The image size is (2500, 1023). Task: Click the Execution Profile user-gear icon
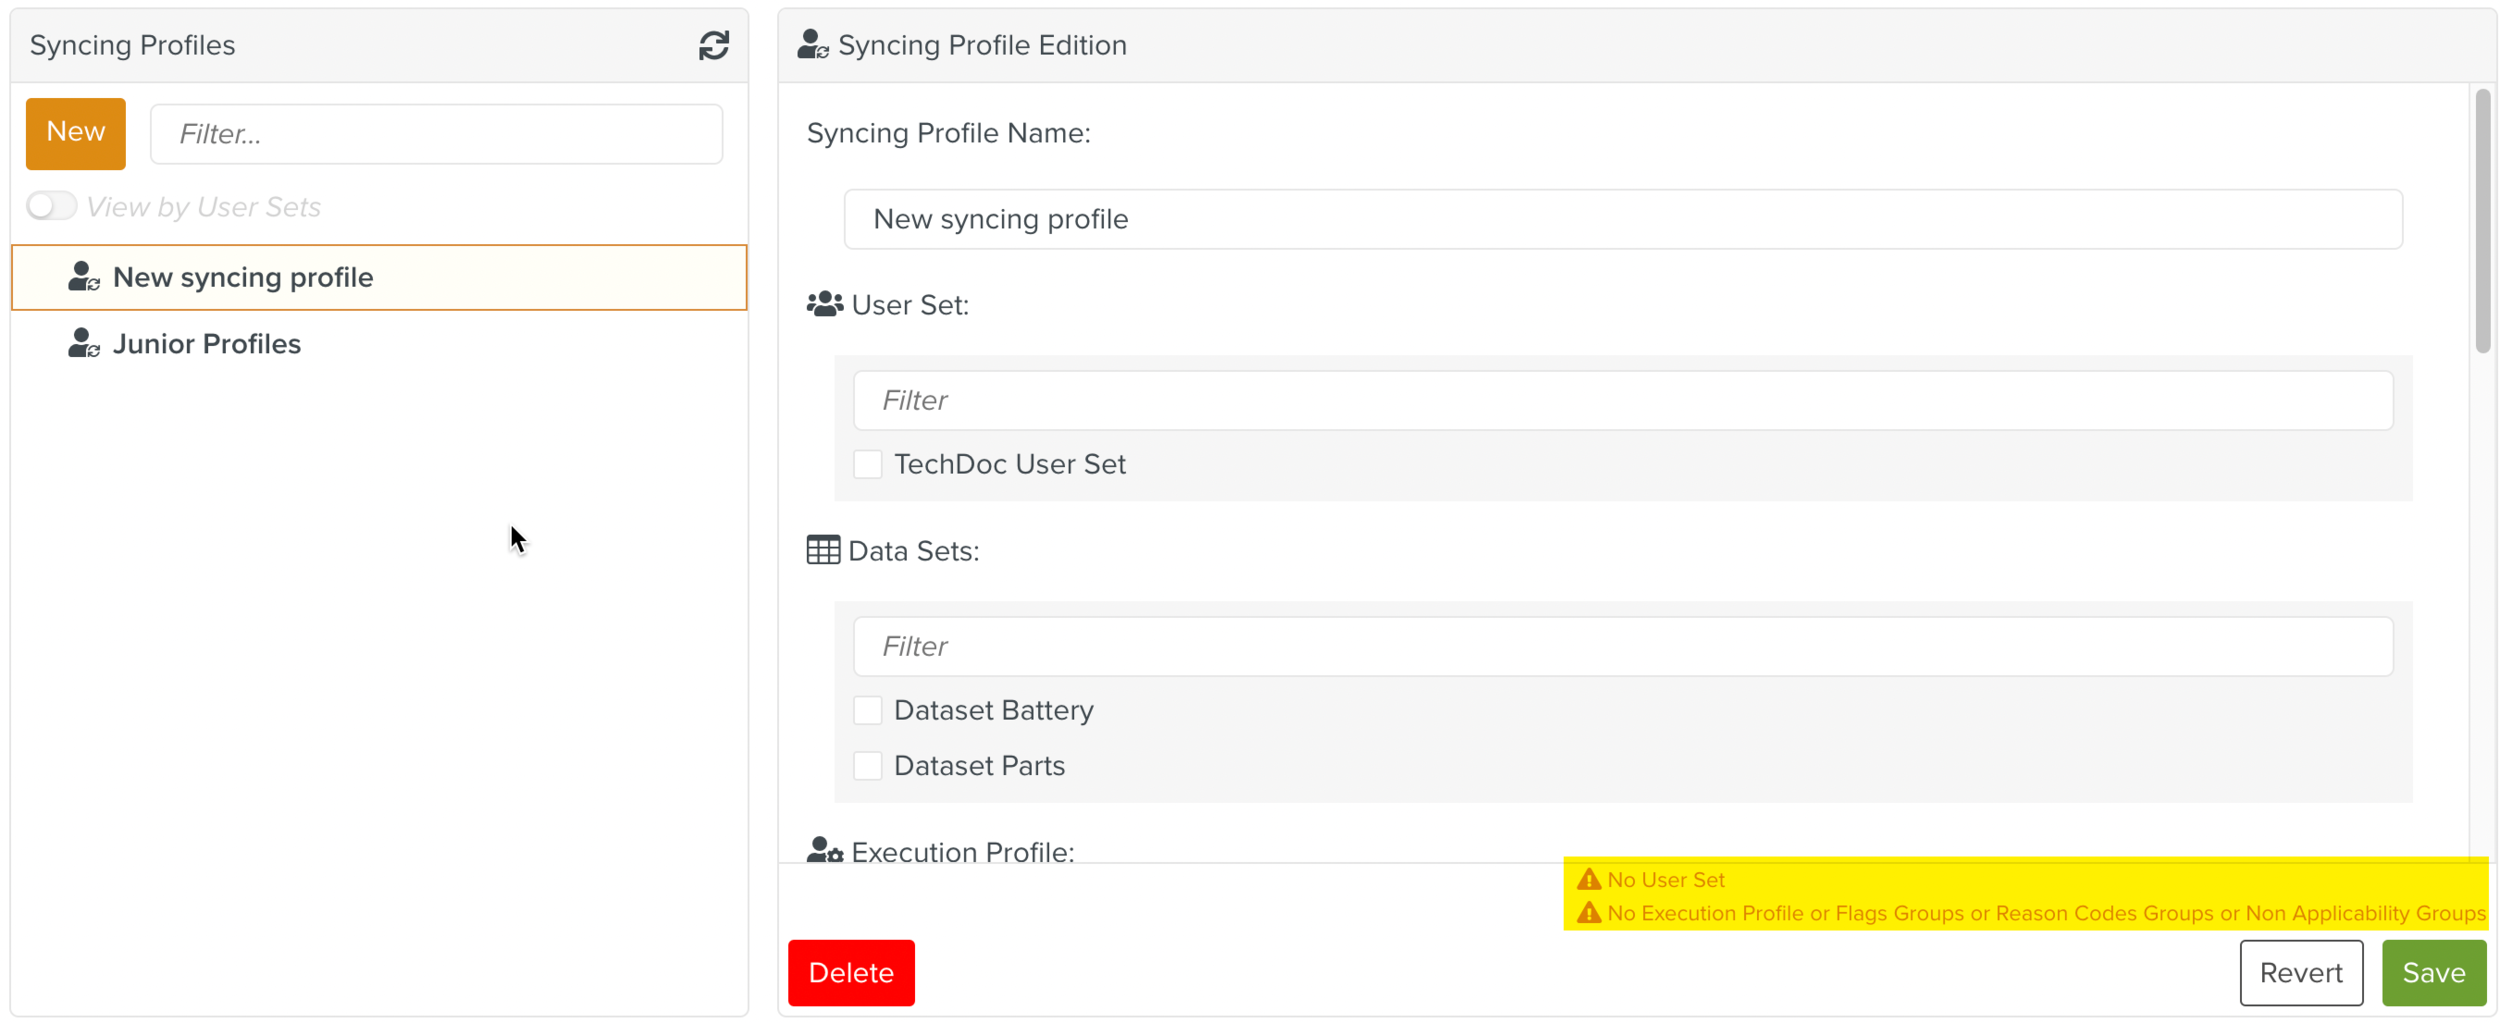[824, 851]
